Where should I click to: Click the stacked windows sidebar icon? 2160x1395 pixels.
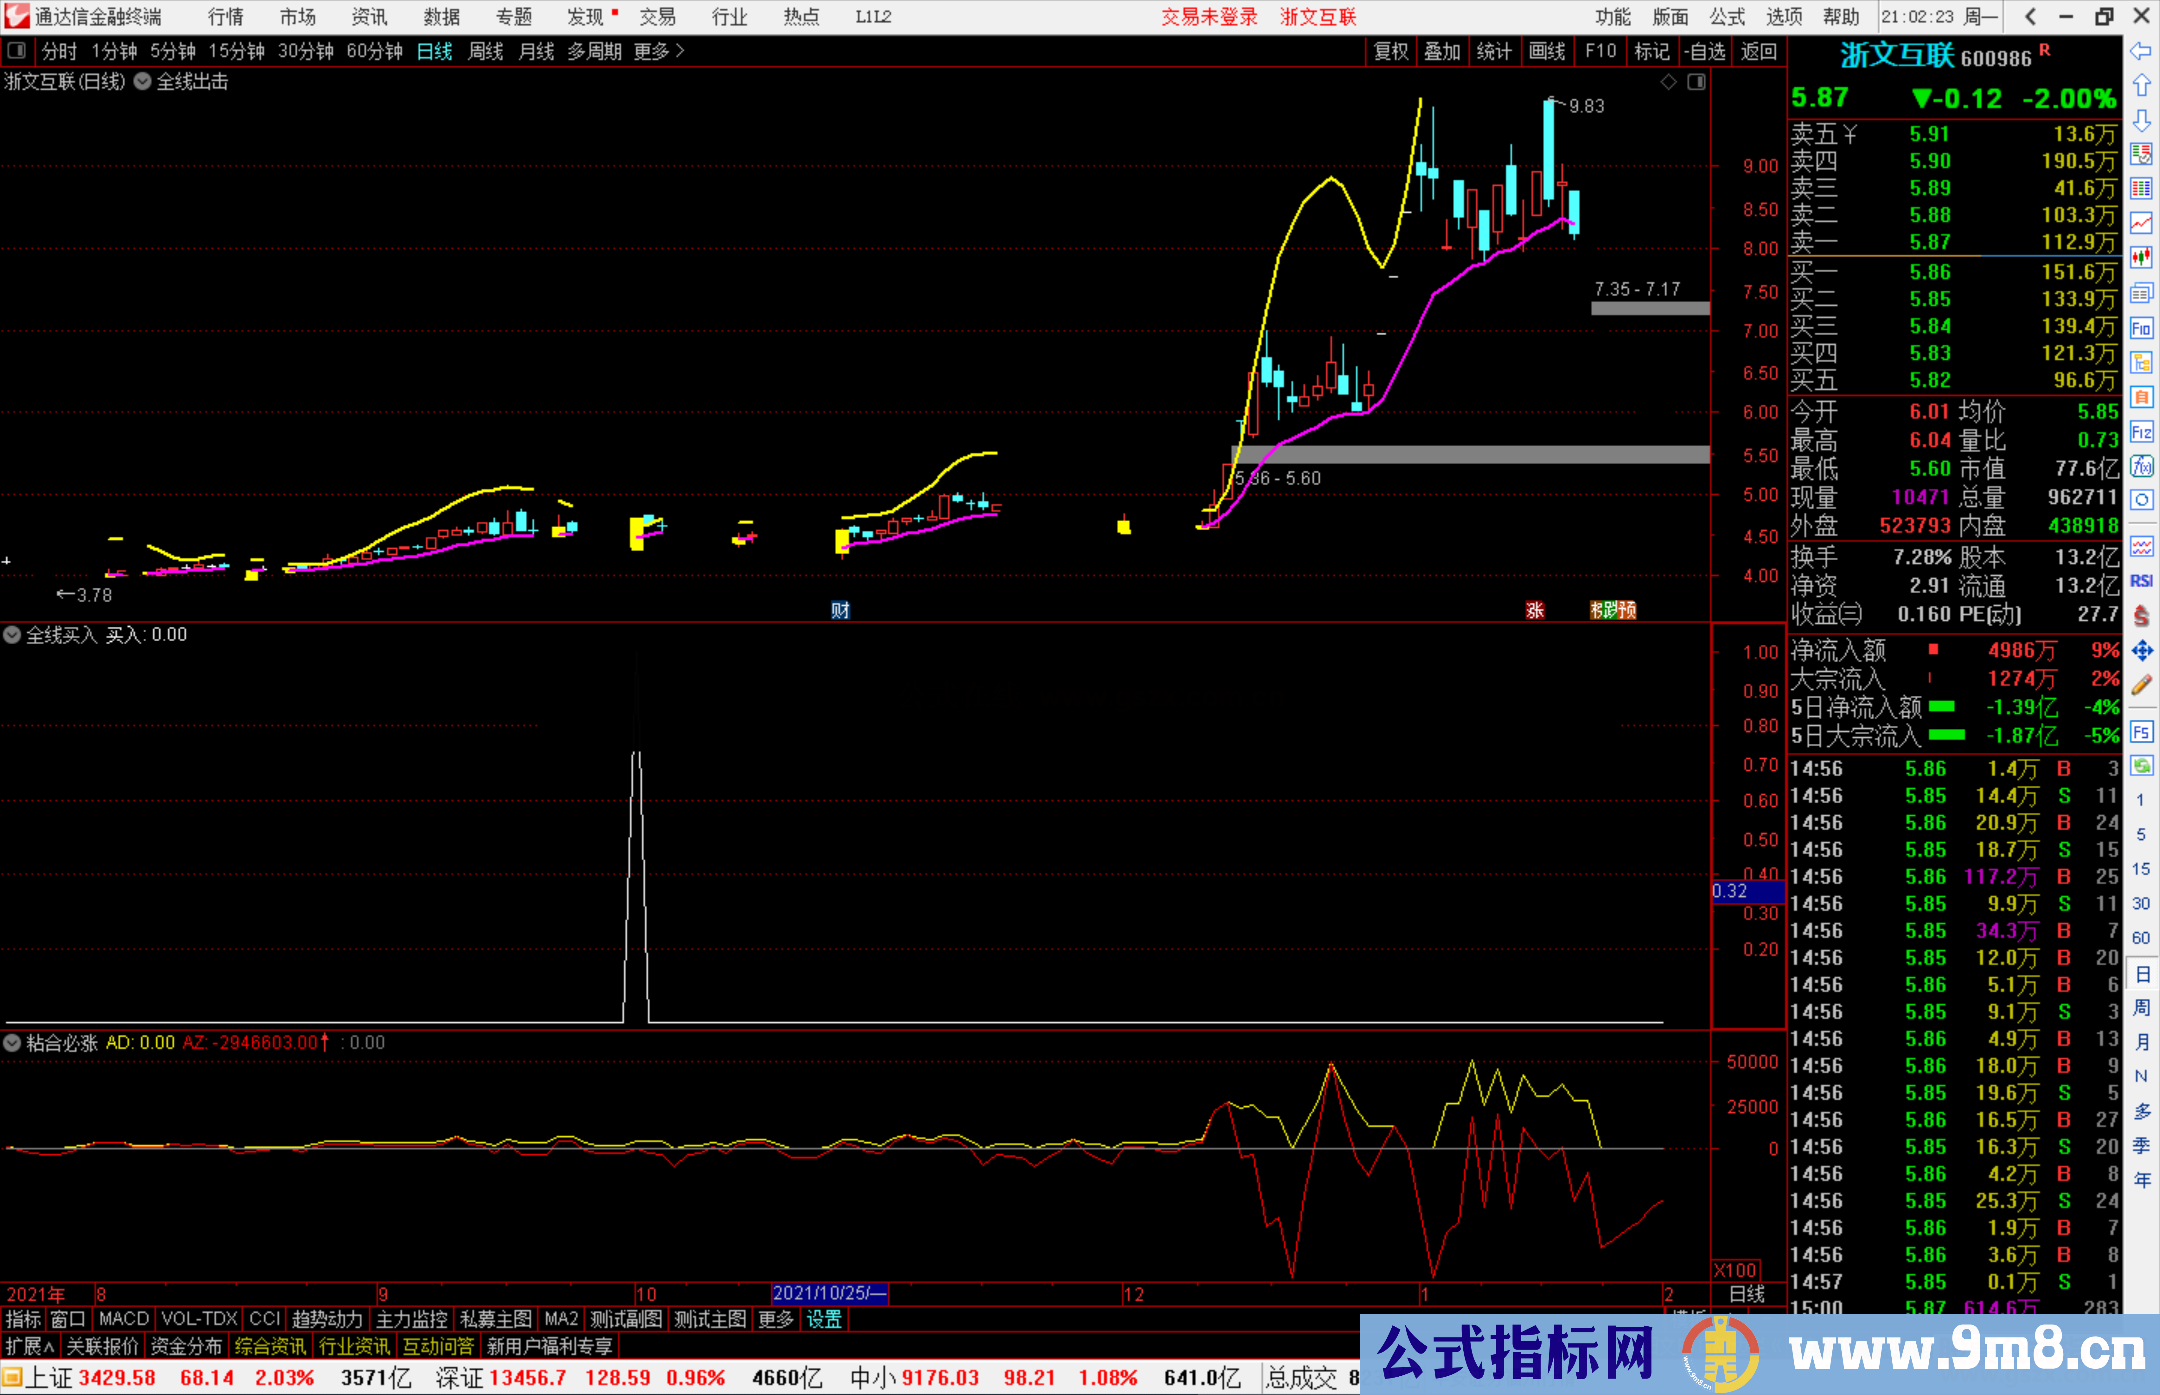pos(2141,293)
